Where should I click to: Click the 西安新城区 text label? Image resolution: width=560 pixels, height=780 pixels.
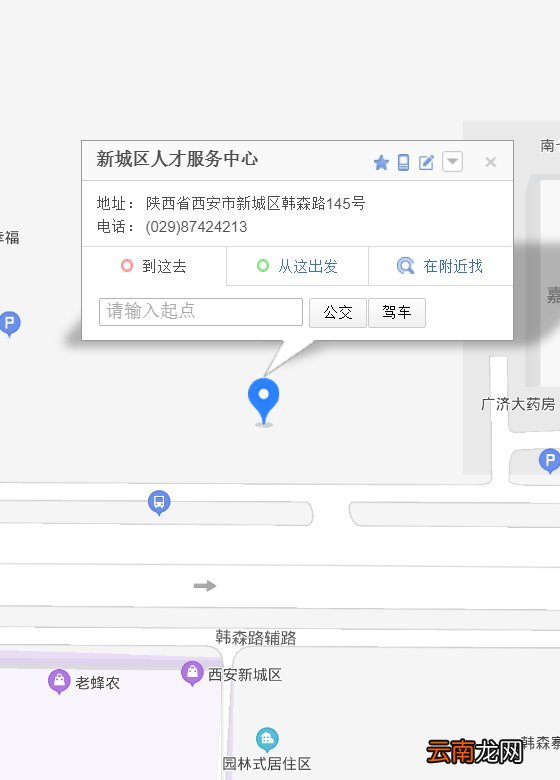(245, 675)
